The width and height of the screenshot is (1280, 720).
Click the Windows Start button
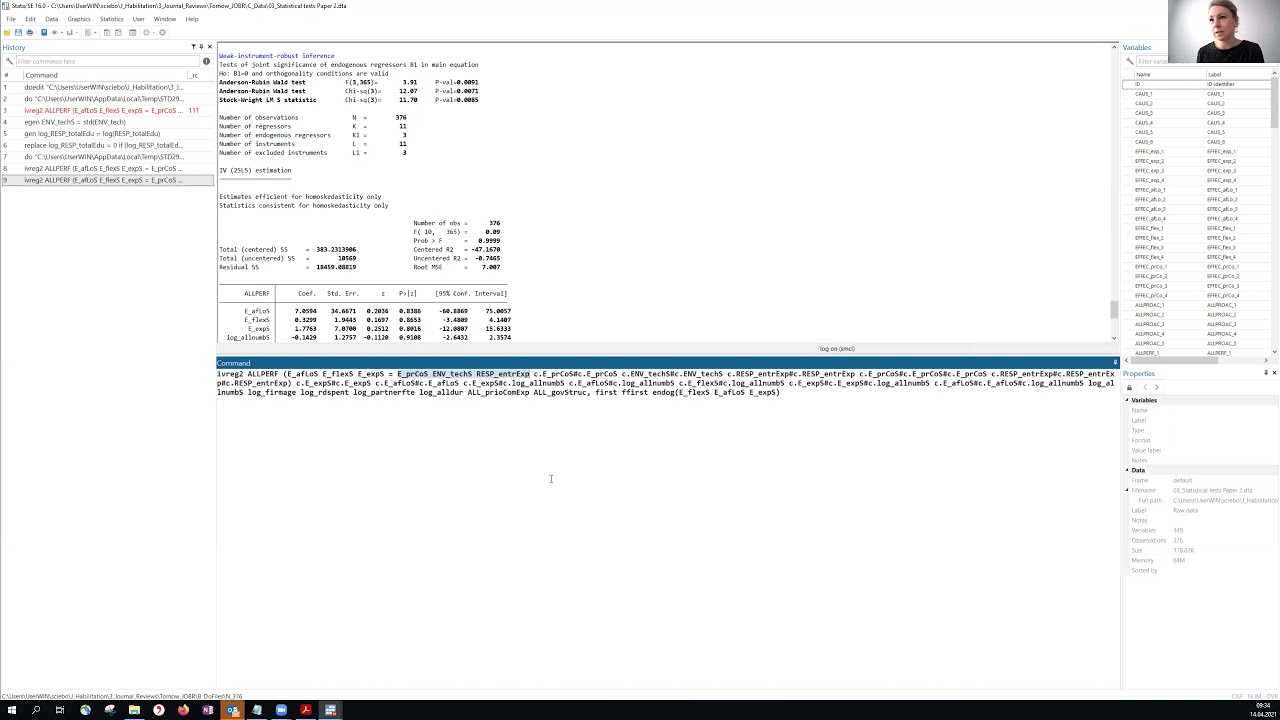12,710
